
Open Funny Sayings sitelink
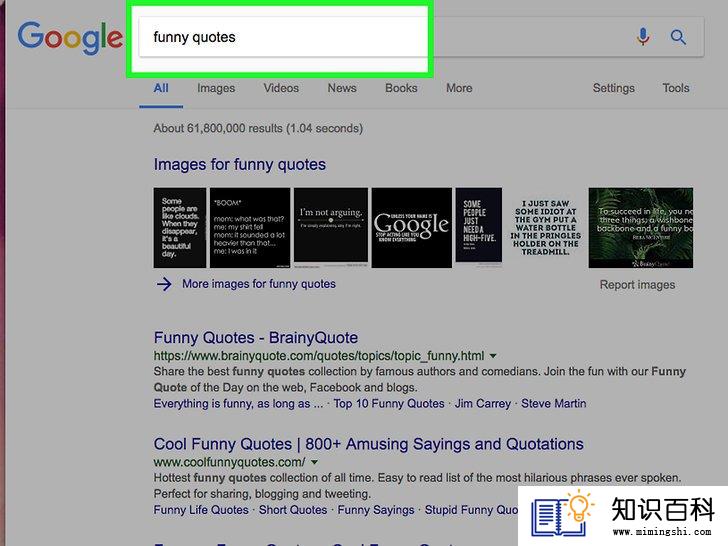(376, 510)
